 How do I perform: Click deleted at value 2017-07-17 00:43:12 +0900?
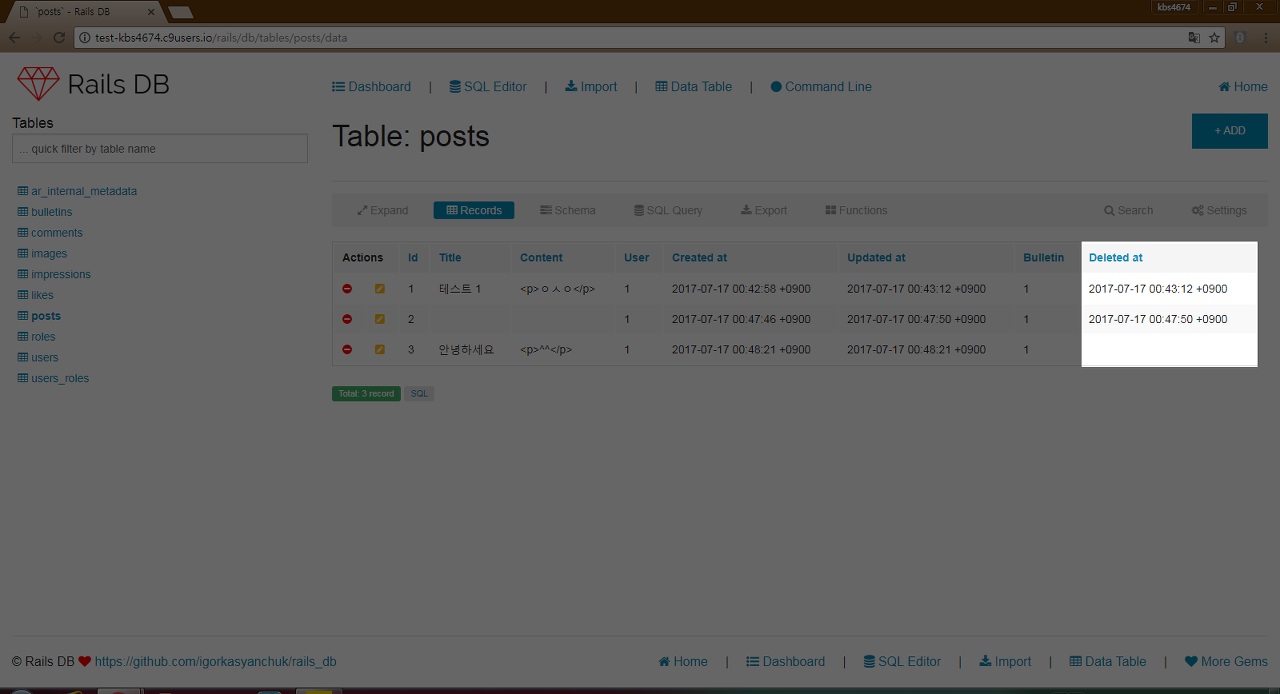click(x=1158, y=289)
